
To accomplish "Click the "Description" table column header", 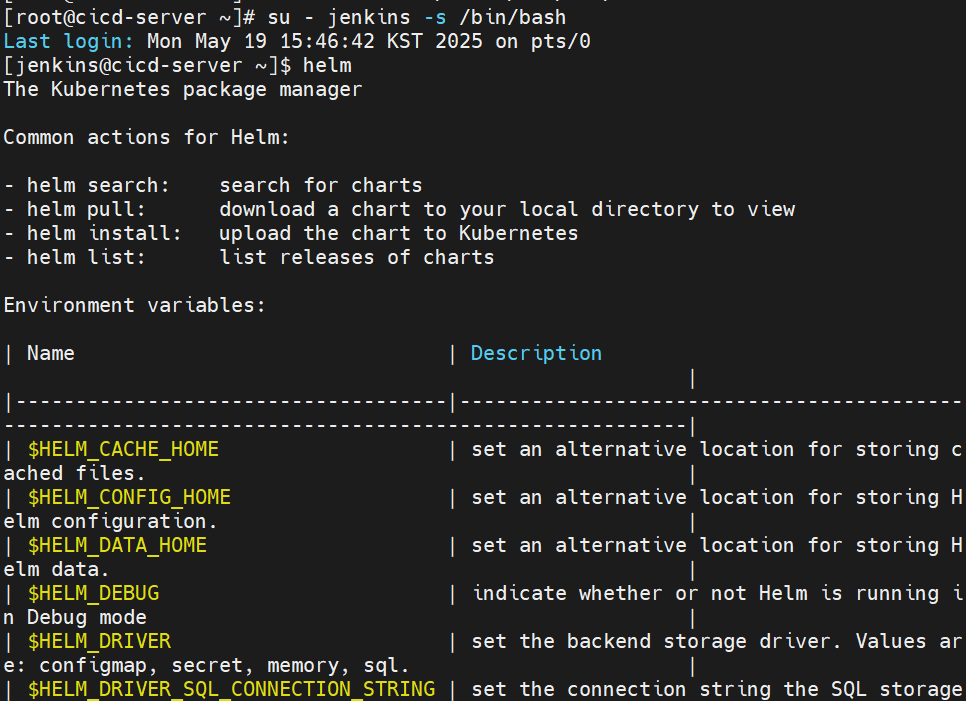I will 536,354.
